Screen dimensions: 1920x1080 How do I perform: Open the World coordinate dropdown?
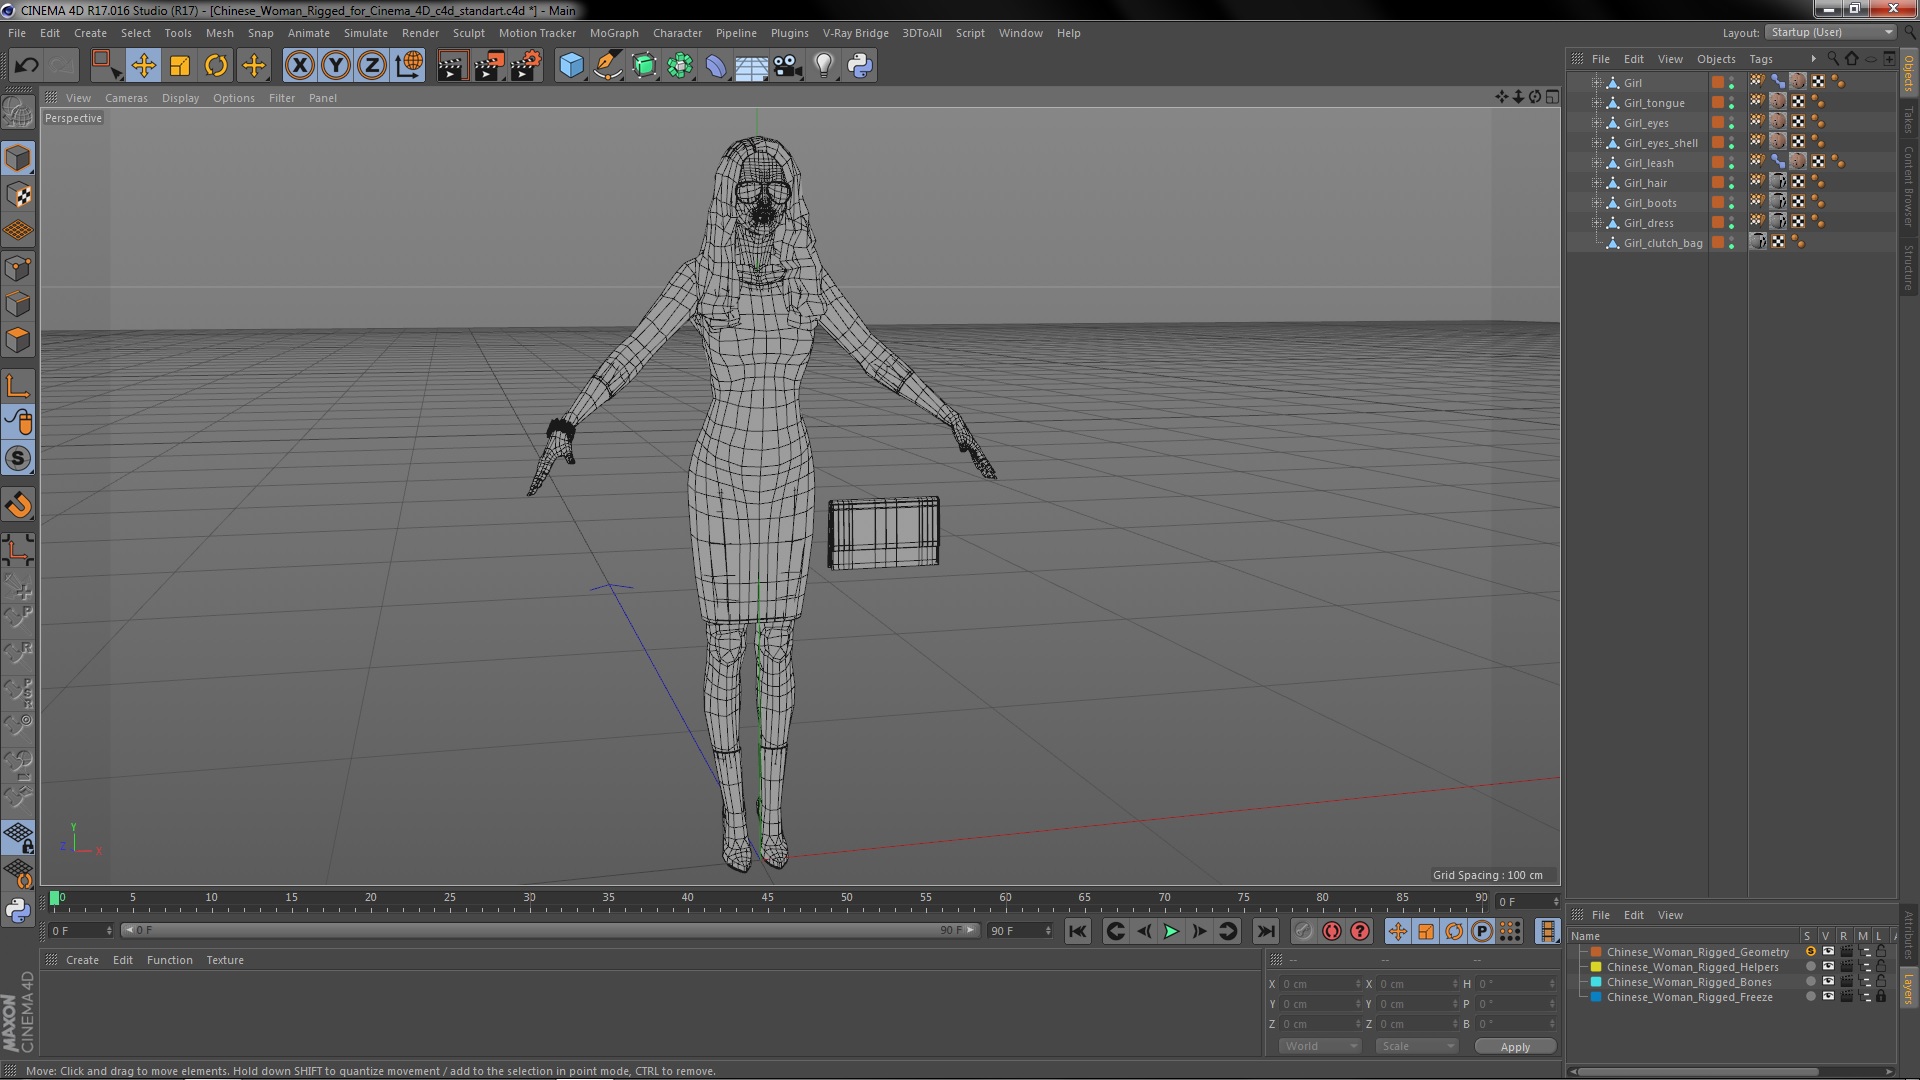(1319, 1046)
